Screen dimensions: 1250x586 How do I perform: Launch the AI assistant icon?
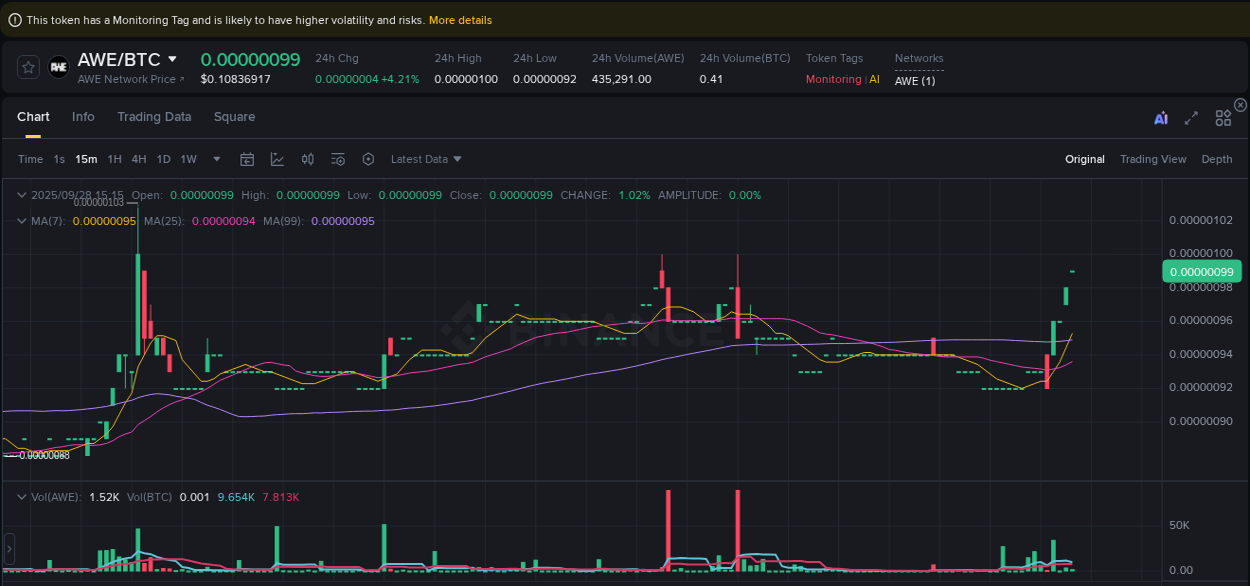pyautogui.click(x=1161, y=117)
